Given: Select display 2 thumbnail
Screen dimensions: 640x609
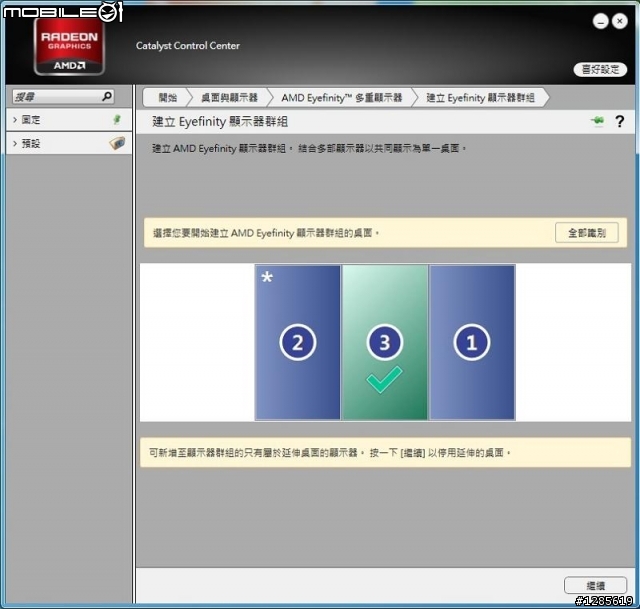Looking at the screenshot, I should coord(298,342).
